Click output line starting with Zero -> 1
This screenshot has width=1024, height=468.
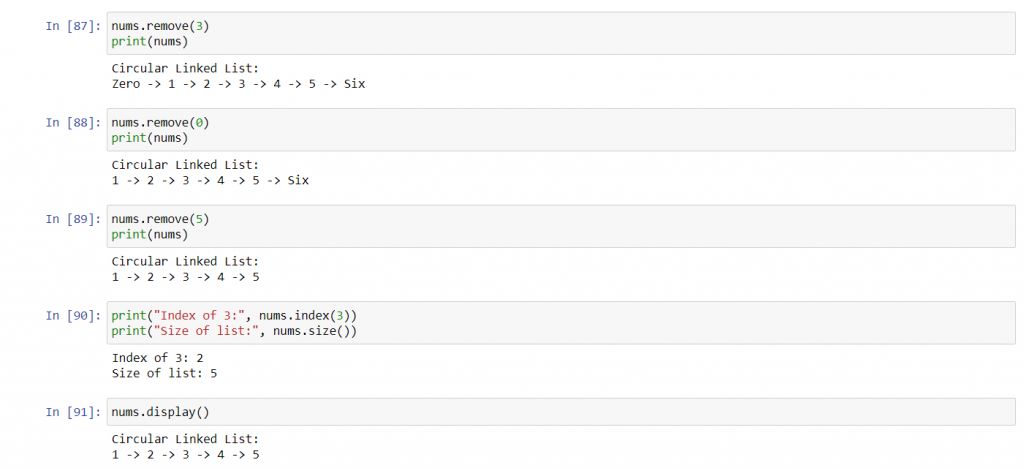tap(238, 84)
